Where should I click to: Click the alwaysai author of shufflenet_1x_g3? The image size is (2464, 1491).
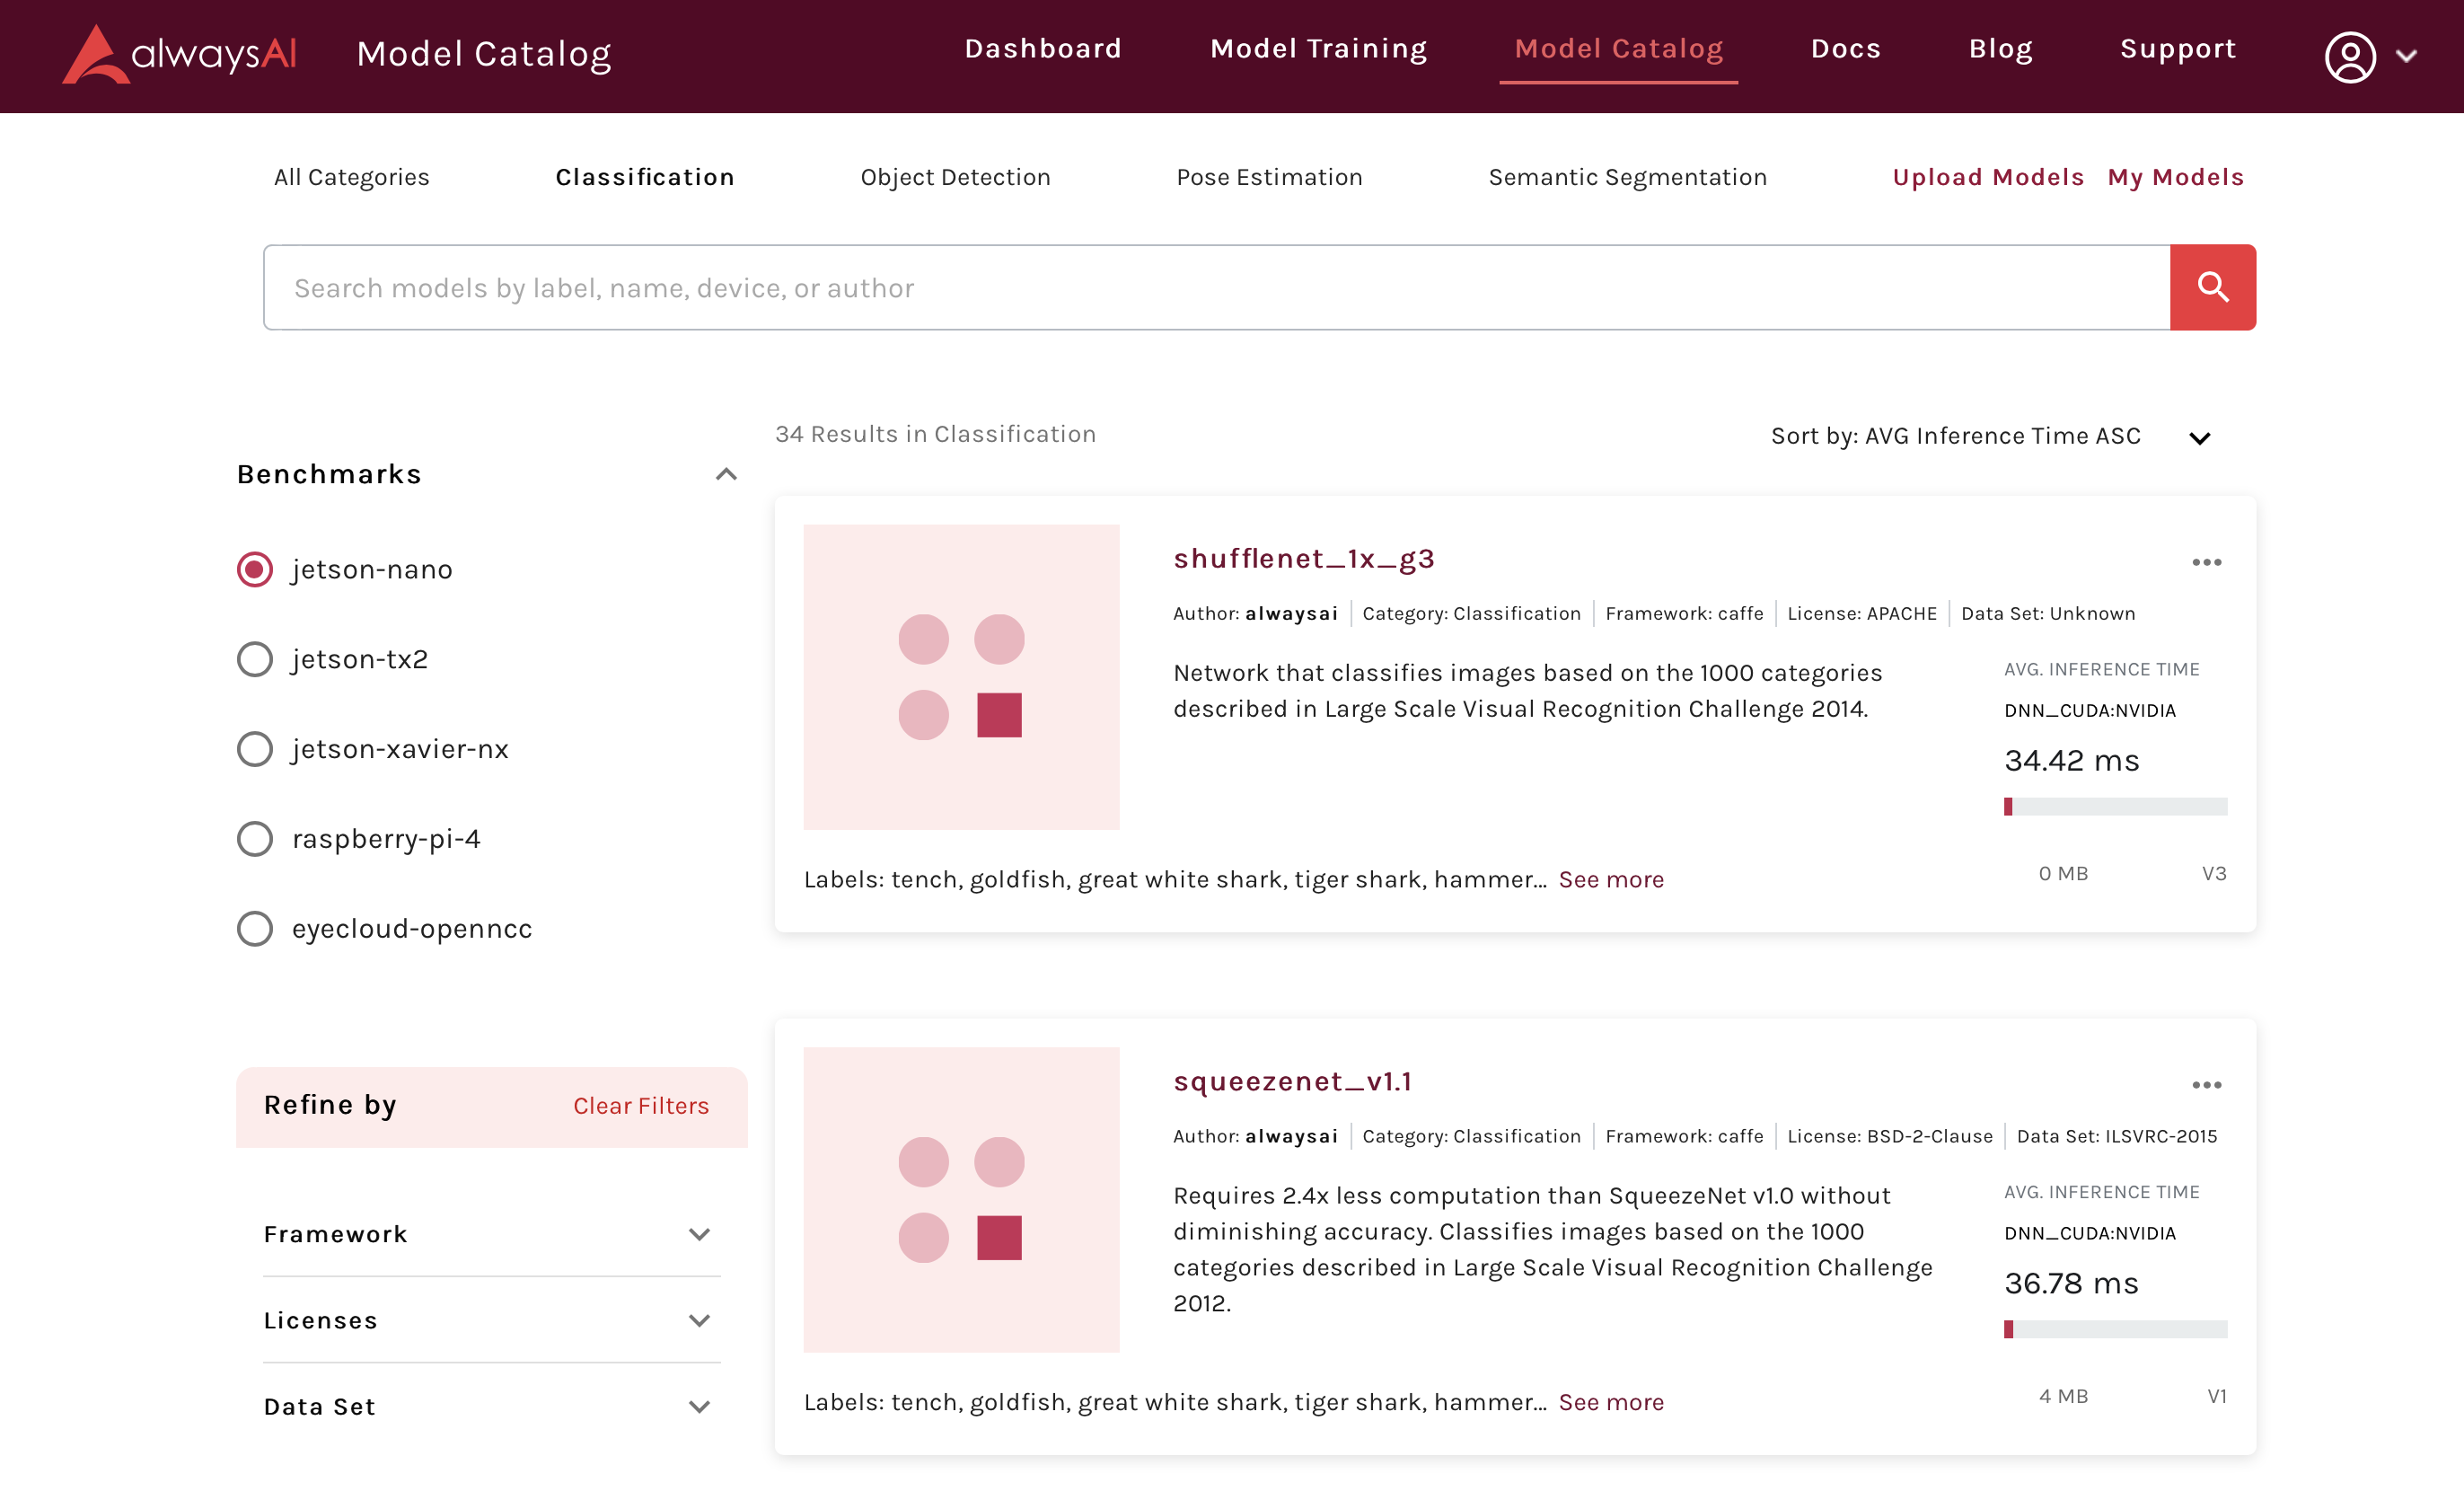(x=1291, y=613)
